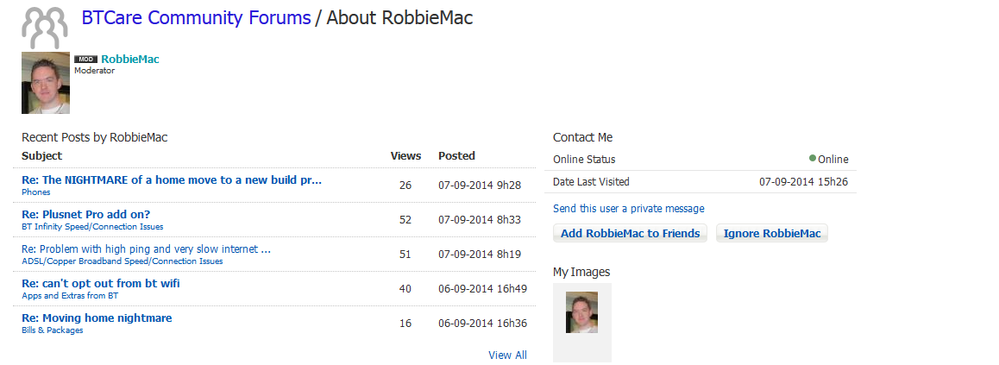
Task: Open the BTCare Community Forums link
Action: [196, 18]
